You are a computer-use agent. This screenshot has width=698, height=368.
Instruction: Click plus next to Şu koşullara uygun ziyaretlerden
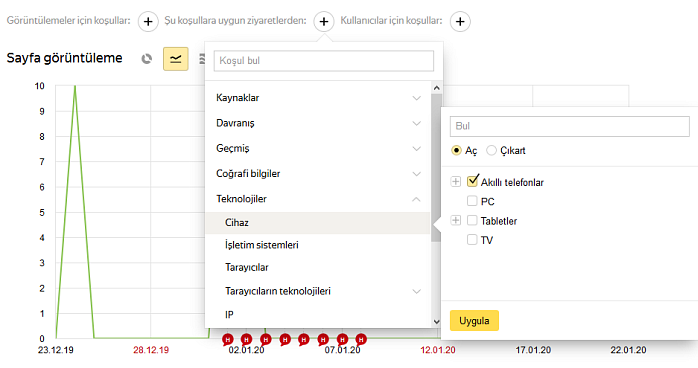(324, 21)
